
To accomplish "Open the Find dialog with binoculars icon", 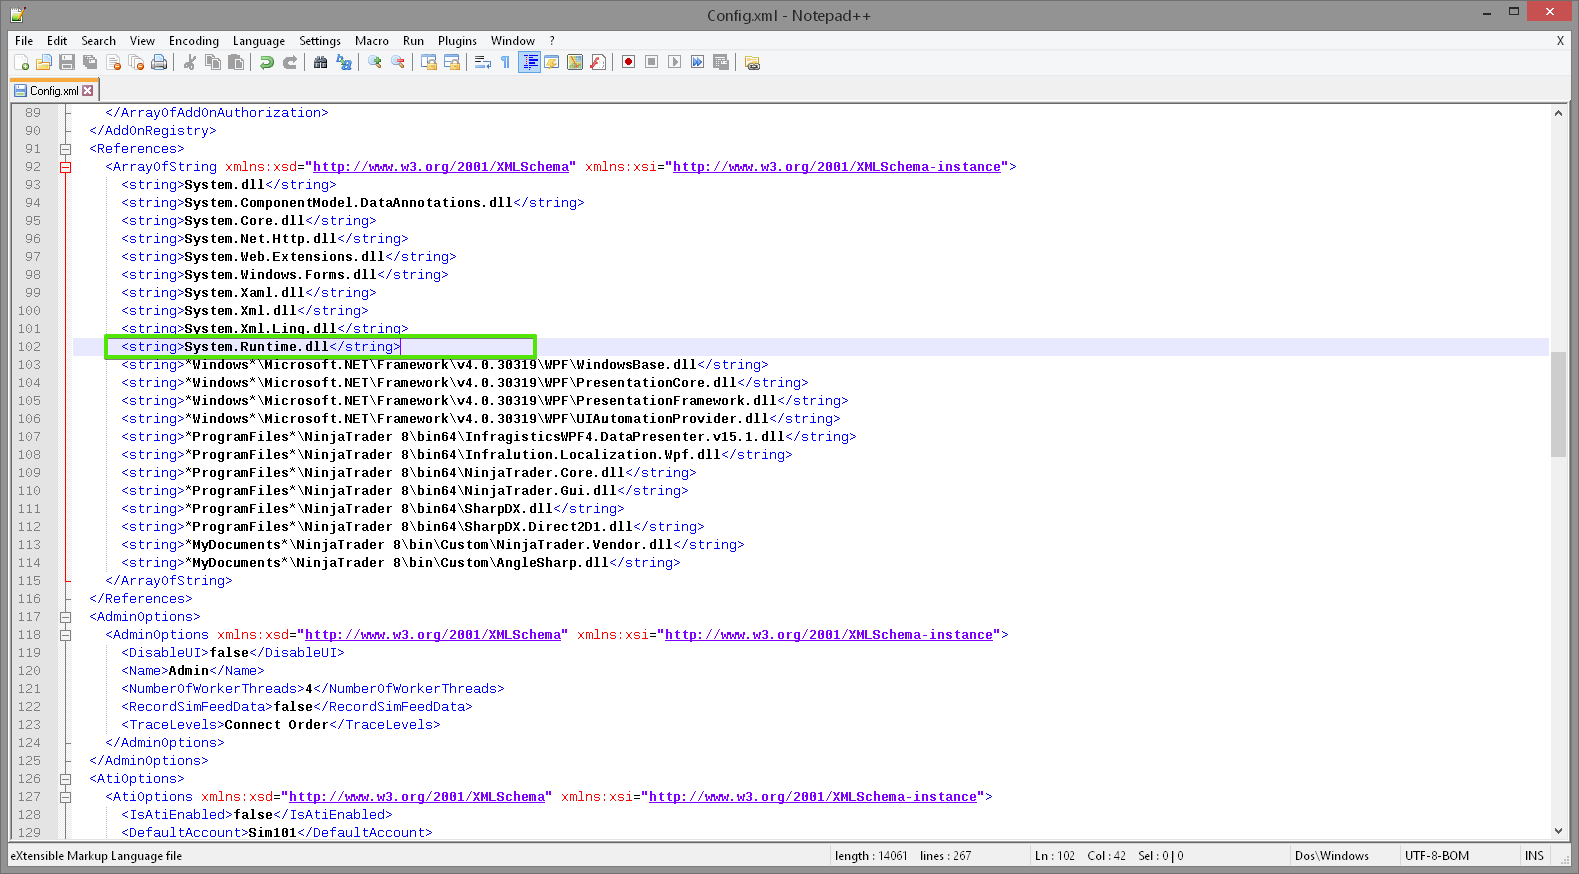I will point(320,62).
